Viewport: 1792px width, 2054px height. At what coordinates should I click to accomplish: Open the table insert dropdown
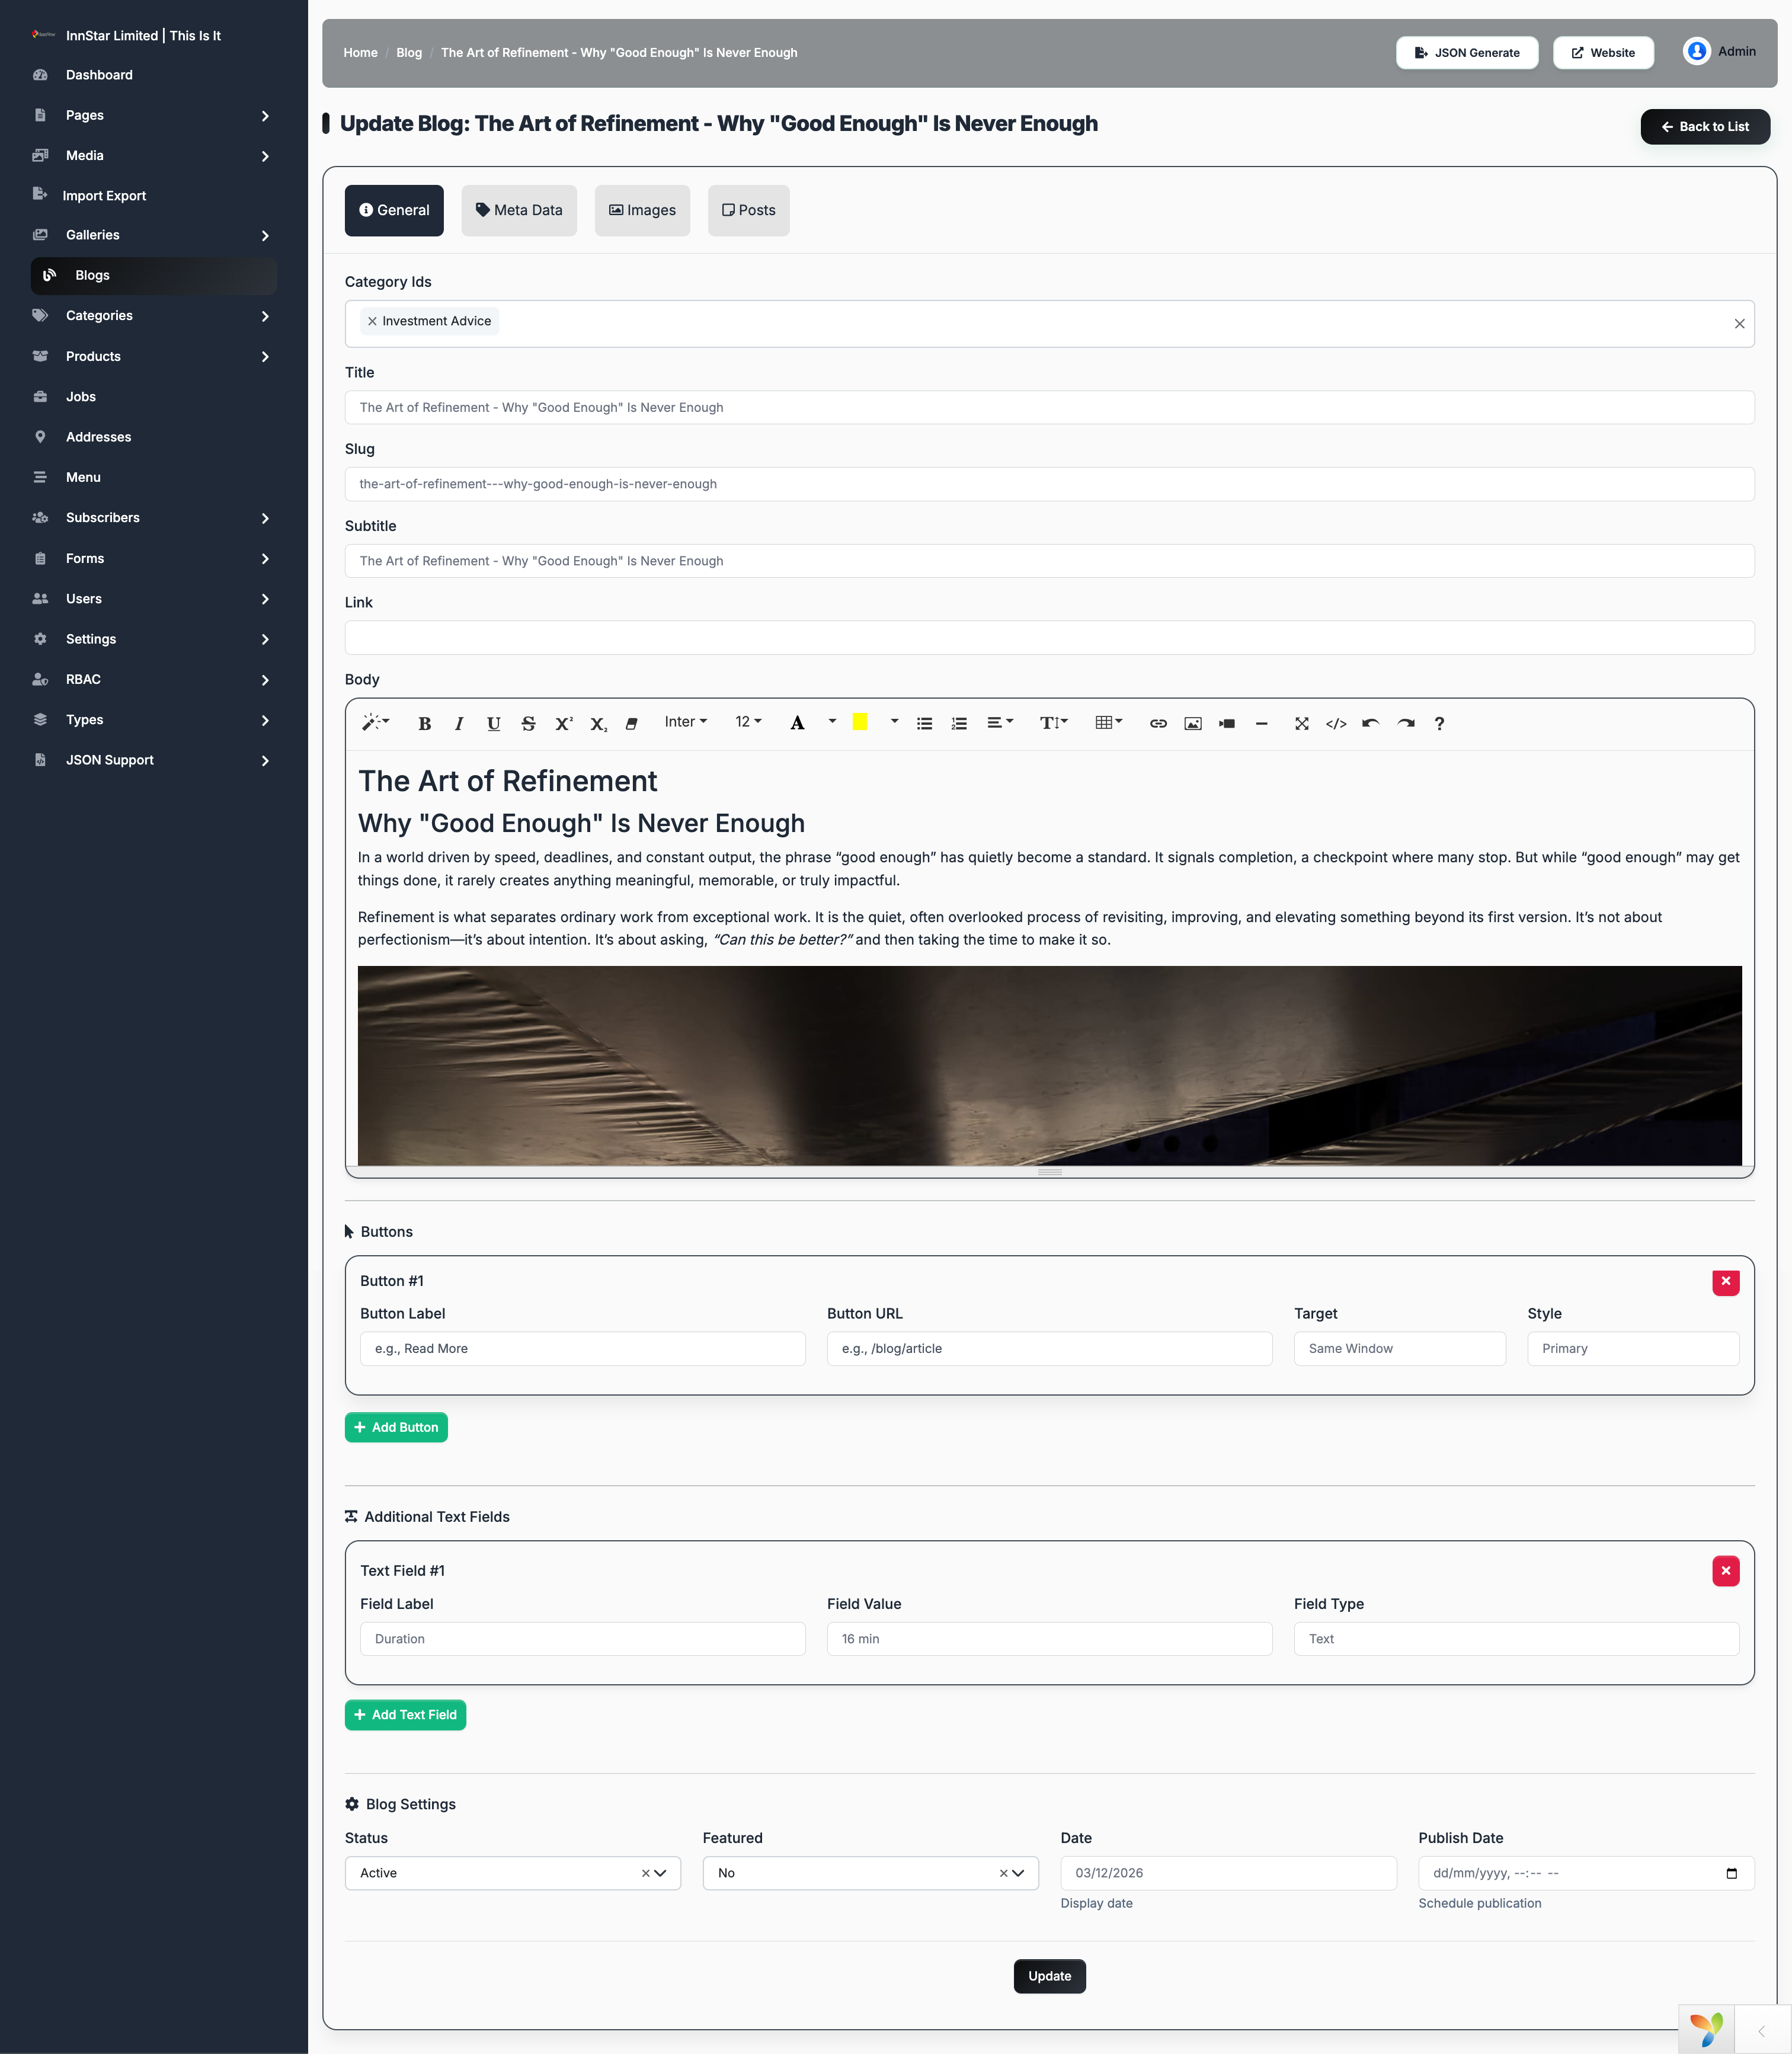(1109, 723)
